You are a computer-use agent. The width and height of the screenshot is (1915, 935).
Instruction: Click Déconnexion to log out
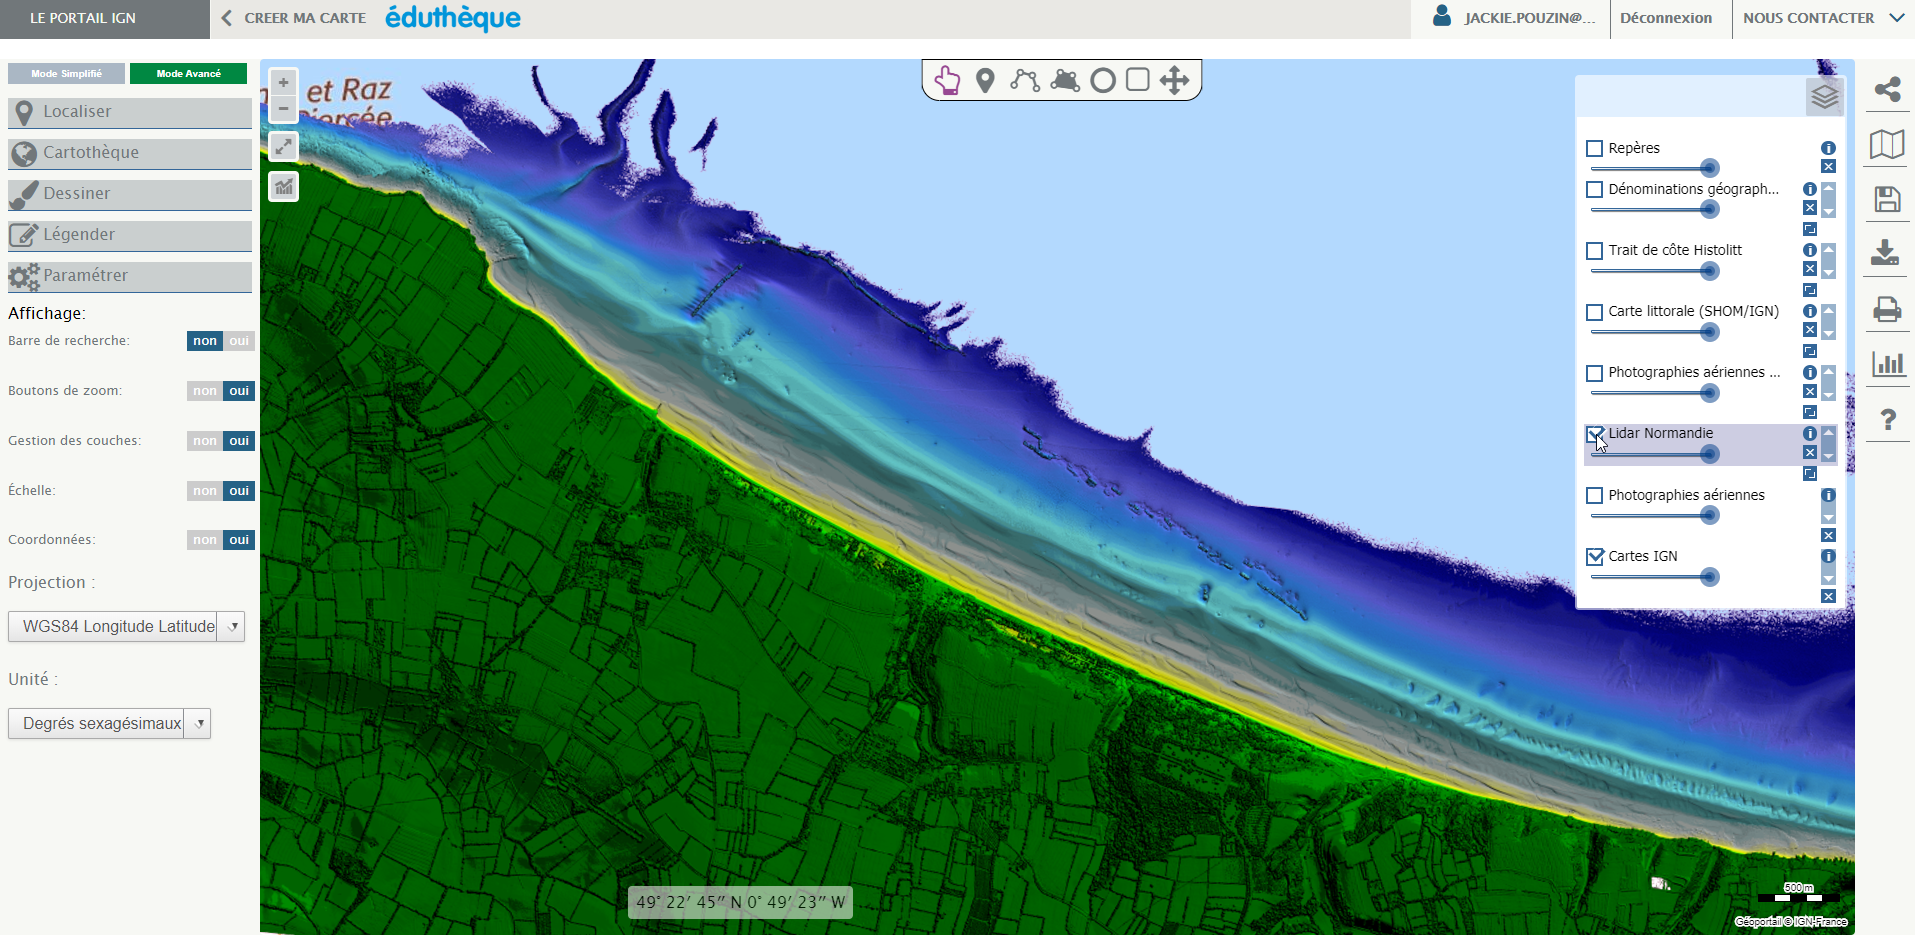coord(1668,18)
